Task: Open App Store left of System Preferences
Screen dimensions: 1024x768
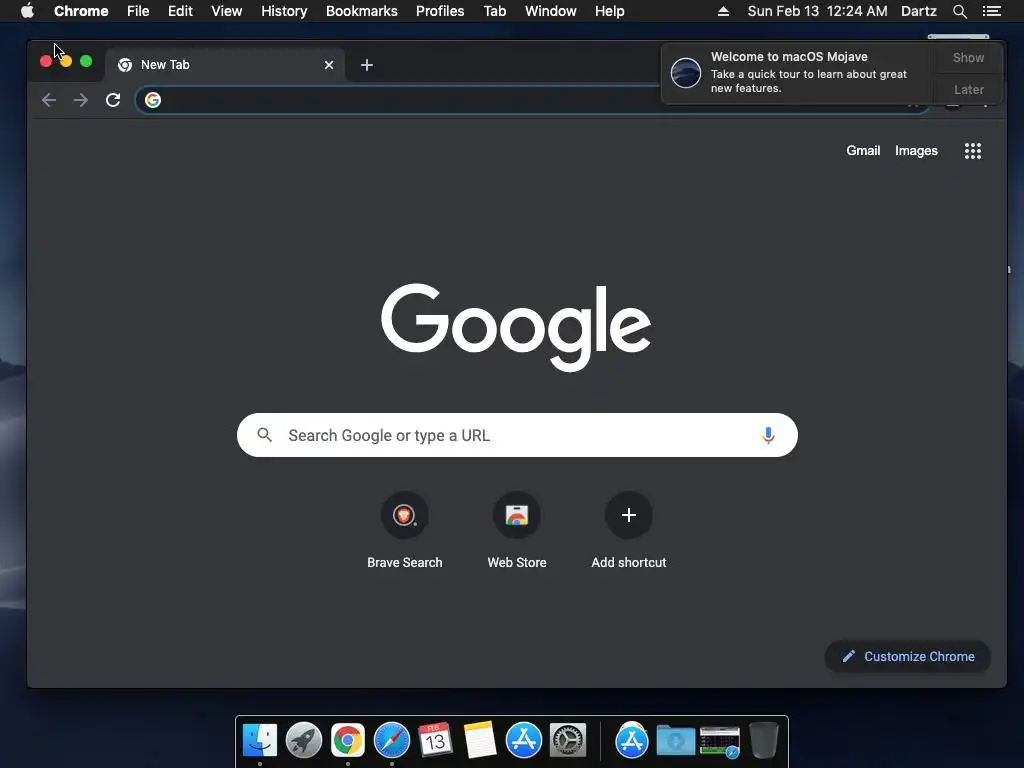Action: point(524,740)
